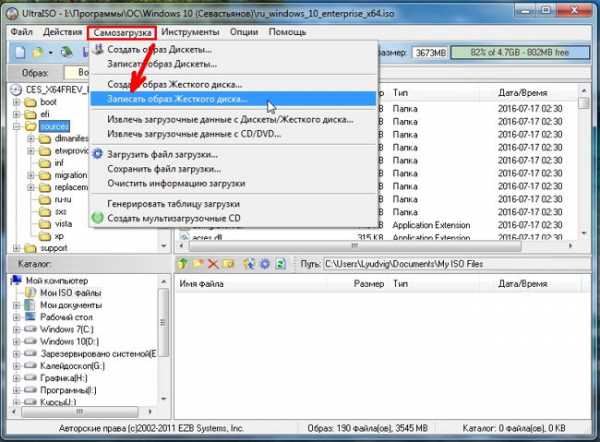Click the Add files icon in catalog toolbar
600x442 pixels.
(x=198, y=264)
